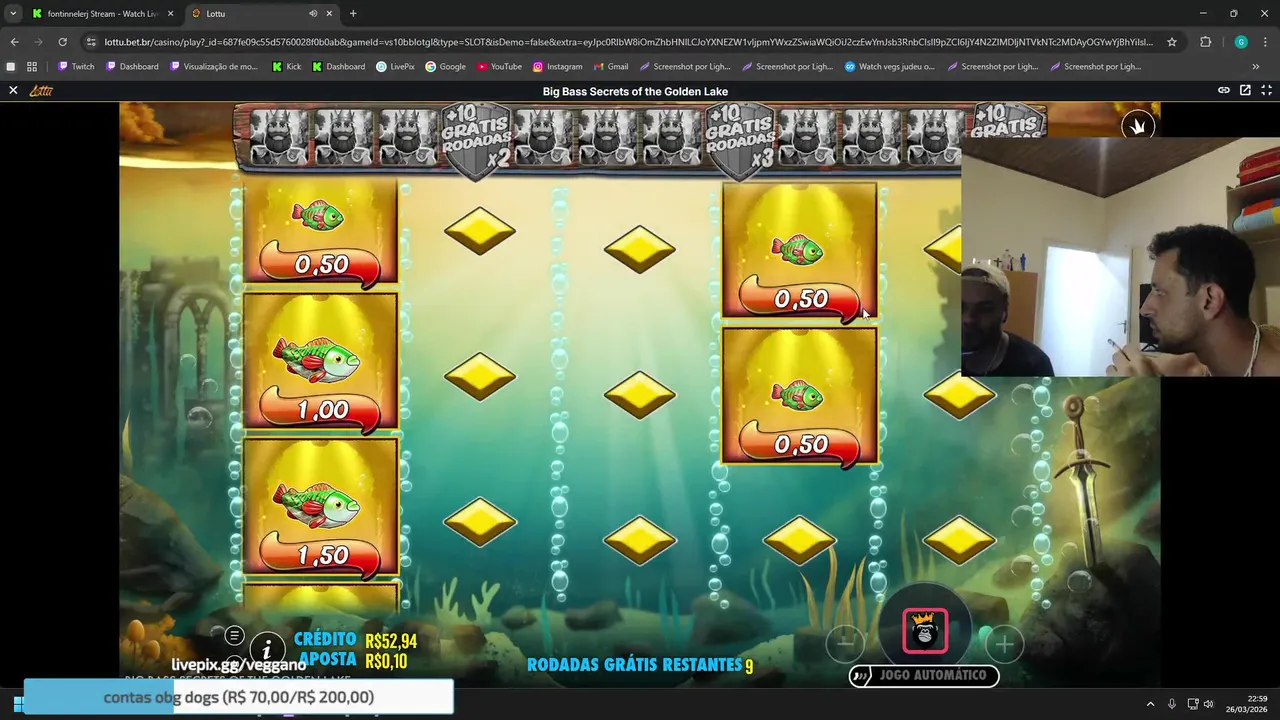Go back to previous page
1280x720 pixels.
tap(14, 42)
